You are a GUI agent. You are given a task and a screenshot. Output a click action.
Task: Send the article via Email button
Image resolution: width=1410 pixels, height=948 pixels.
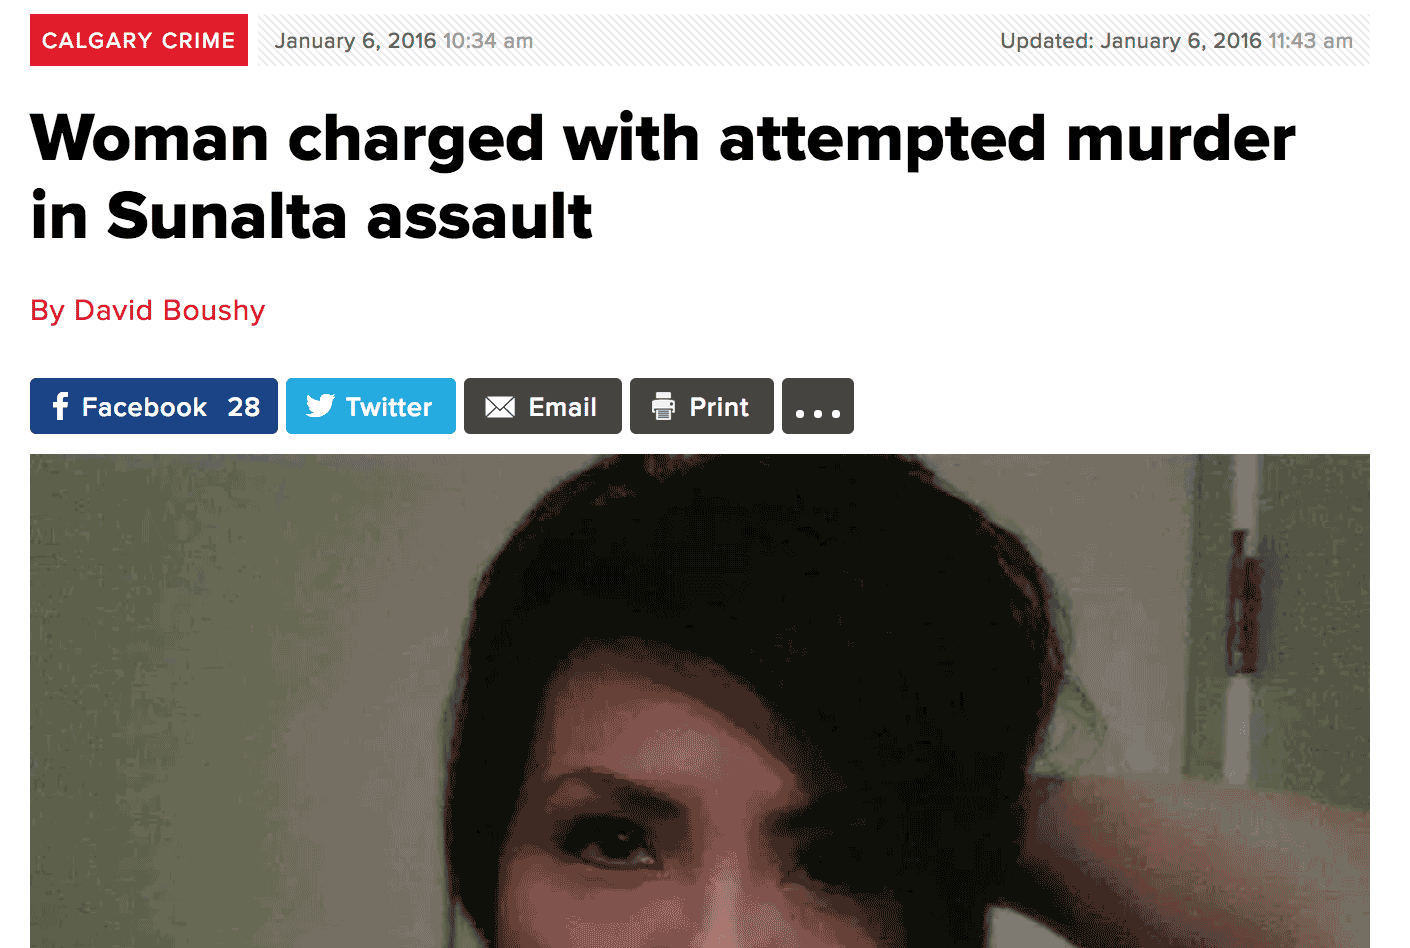543,406
